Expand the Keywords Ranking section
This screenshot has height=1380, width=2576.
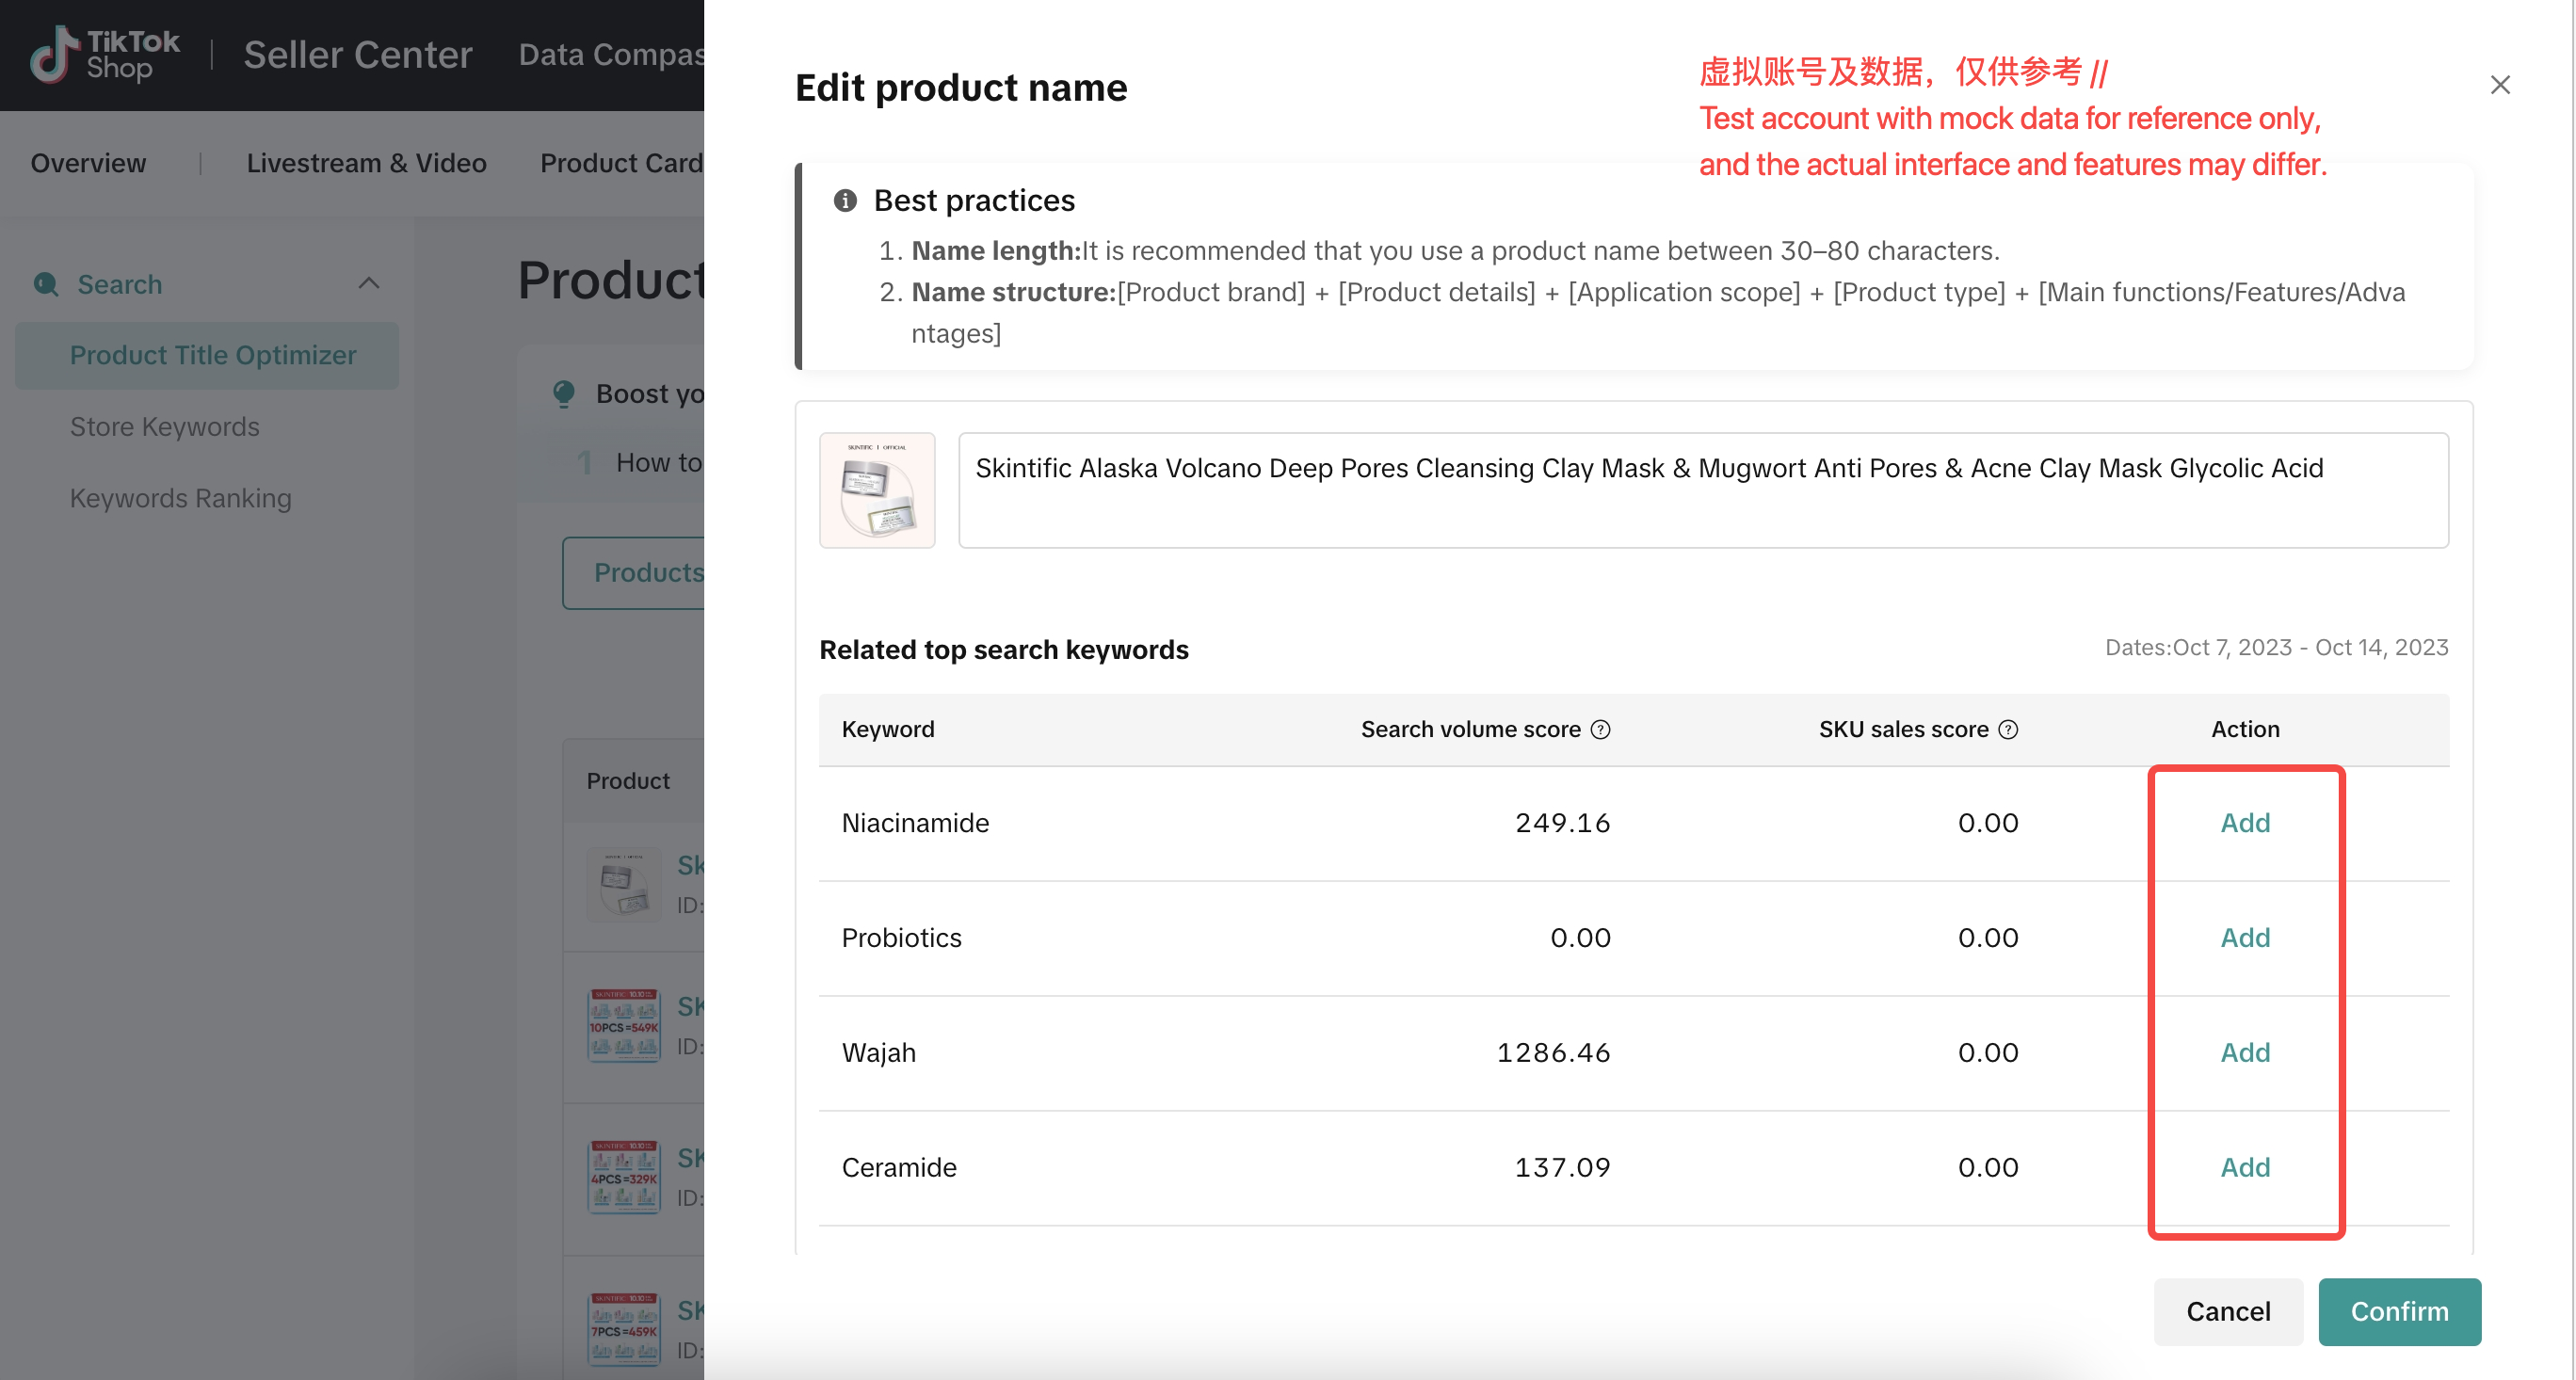coord(181,497)
